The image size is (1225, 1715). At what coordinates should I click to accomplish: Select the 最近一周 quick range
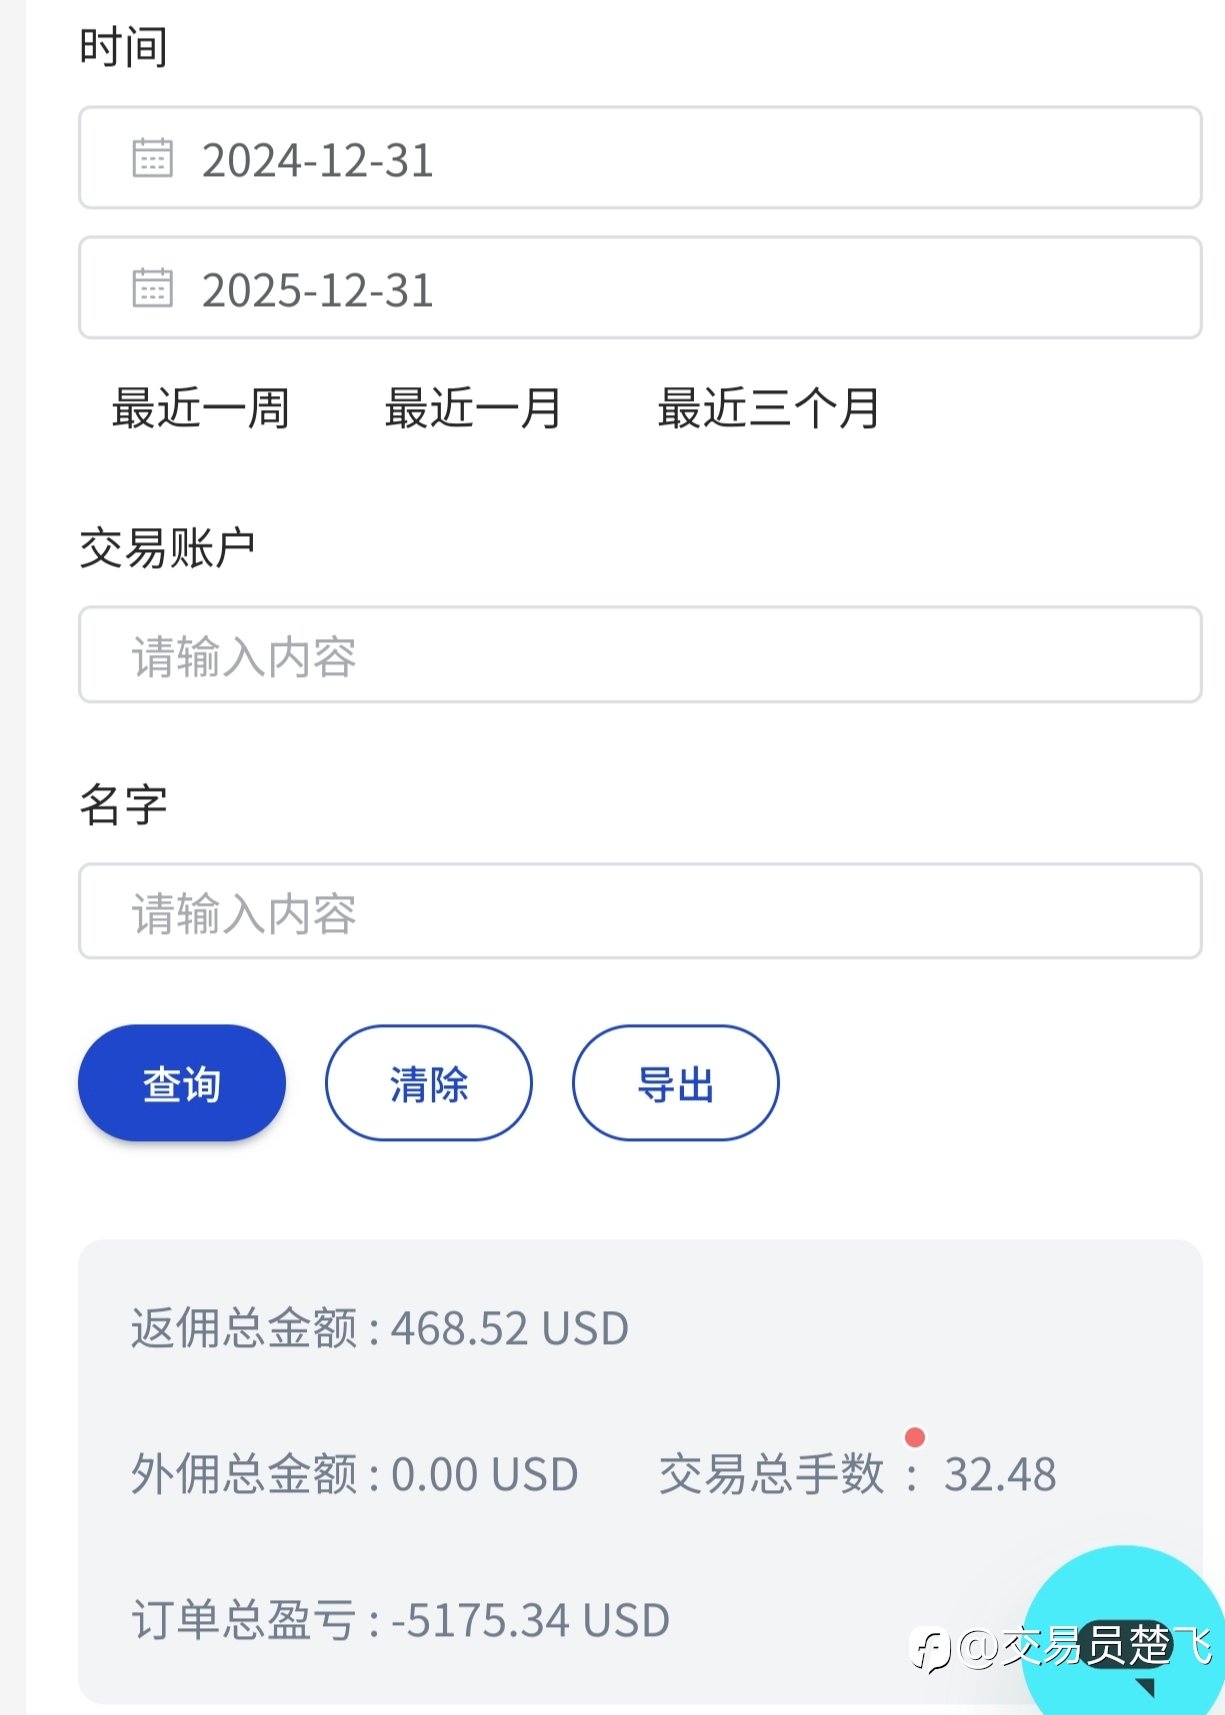[x=201, y=408]
